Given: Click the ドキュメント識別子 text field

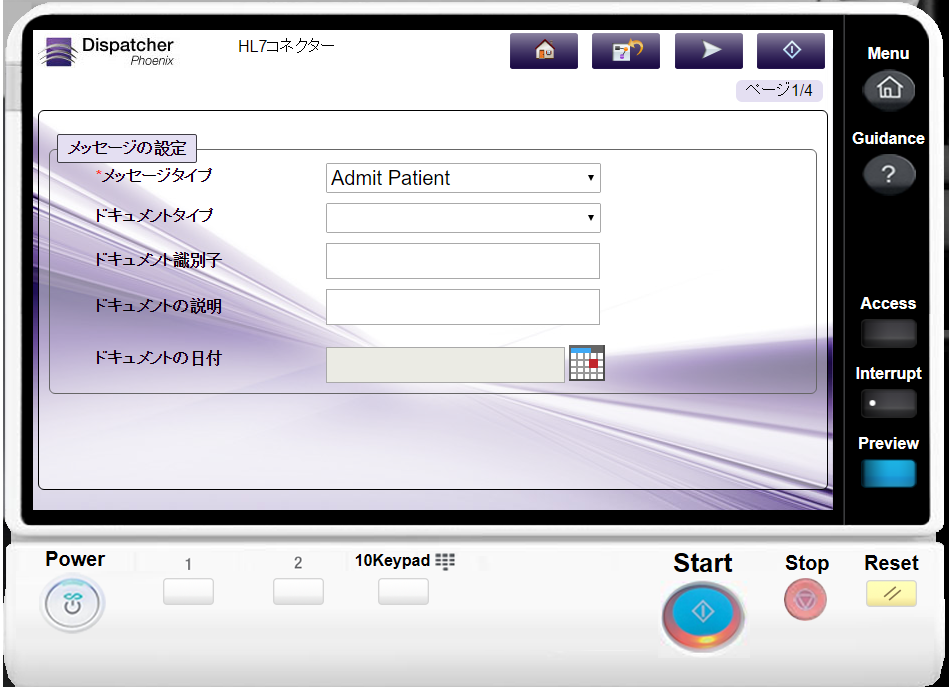Looking at the screenshot, I should 463,261.
